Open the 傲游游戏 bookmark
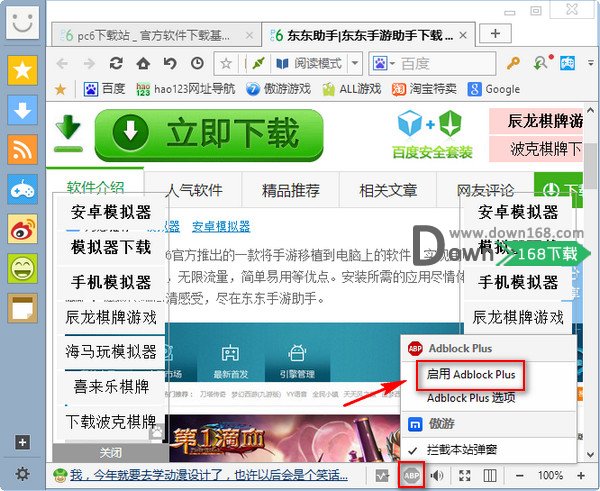The image size is (600, 491). tap(278, 89)
